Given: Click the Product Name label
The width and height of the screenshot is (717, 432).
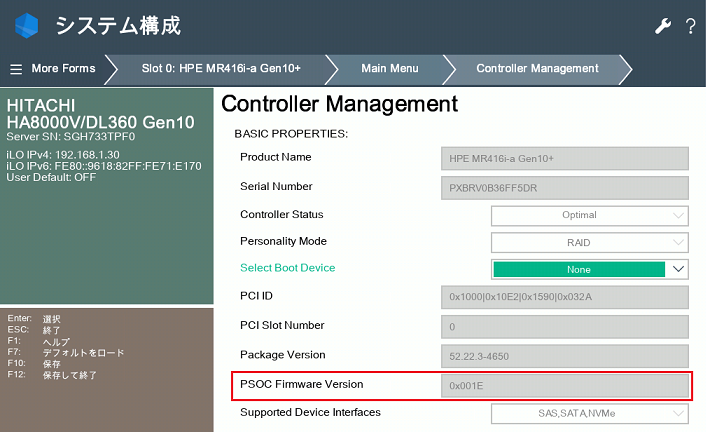Looking at the screenshot, I should pyautogui.click(x=276, y=157).
